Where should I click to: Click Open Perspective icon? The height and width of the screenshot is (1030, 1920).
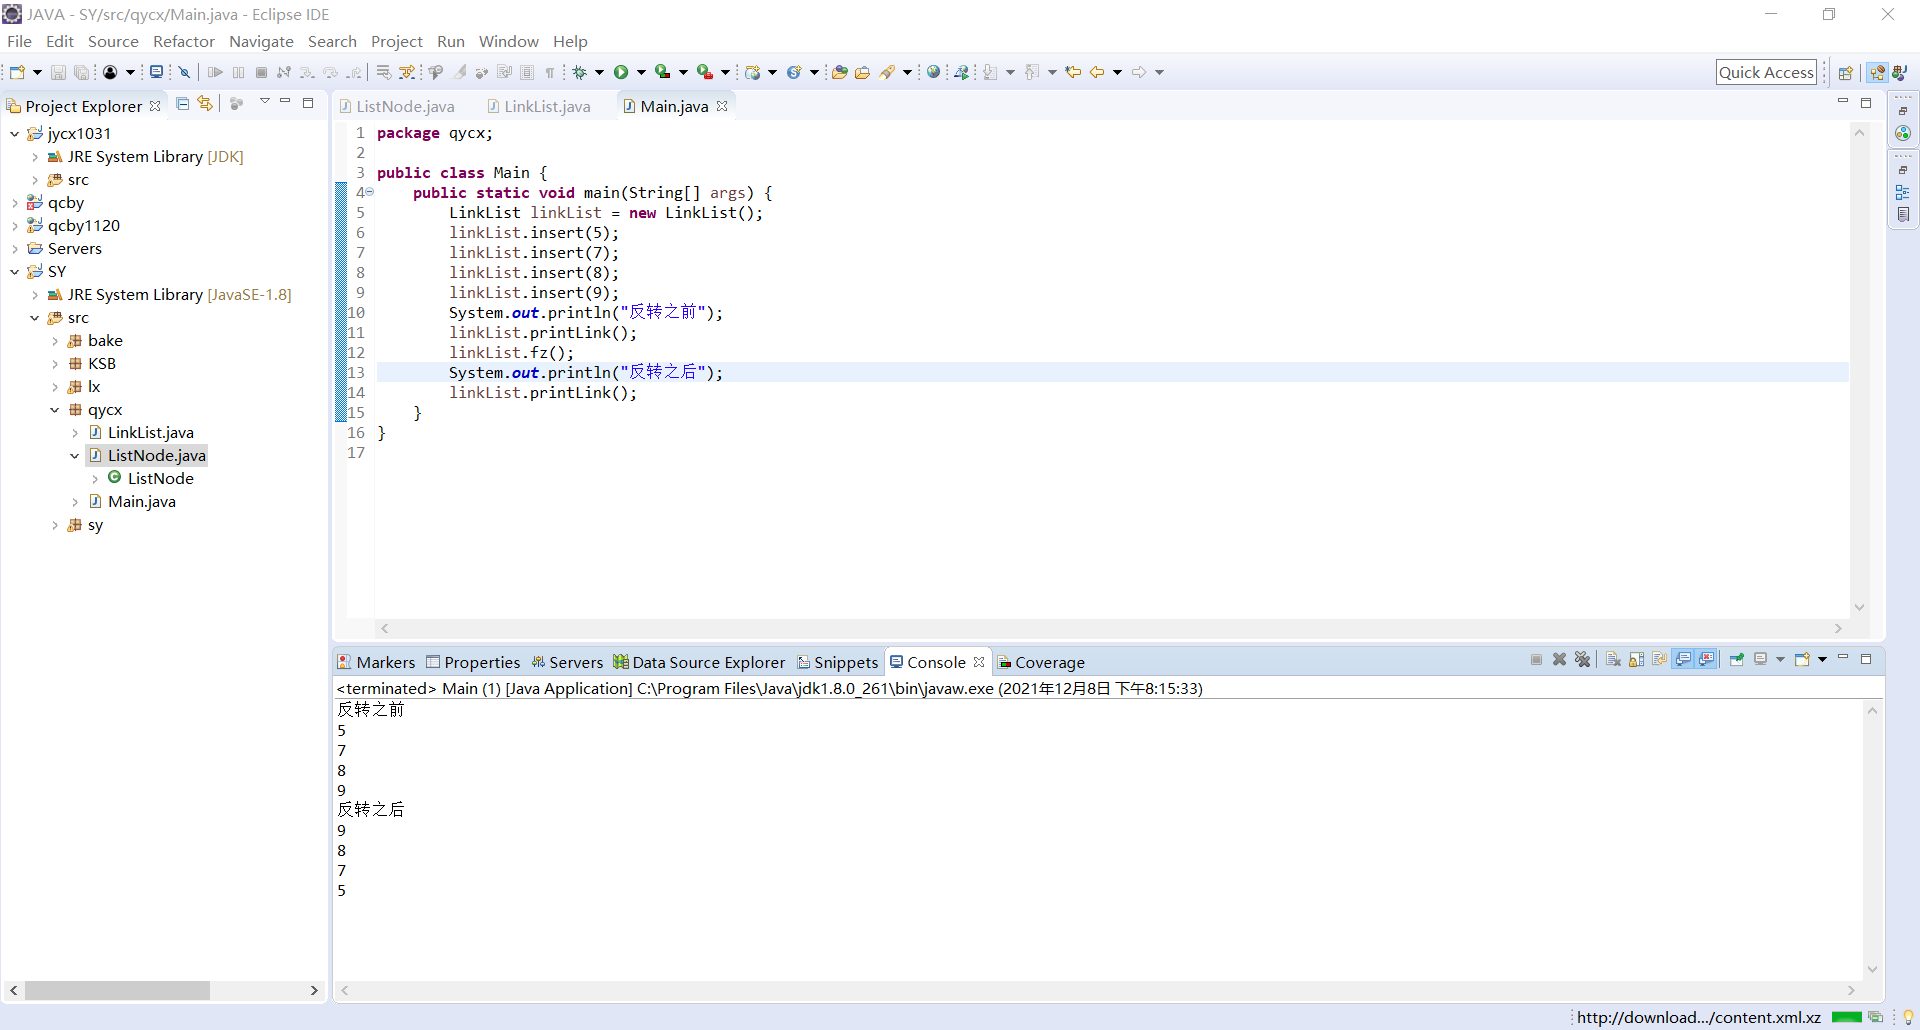[1846, 72]
